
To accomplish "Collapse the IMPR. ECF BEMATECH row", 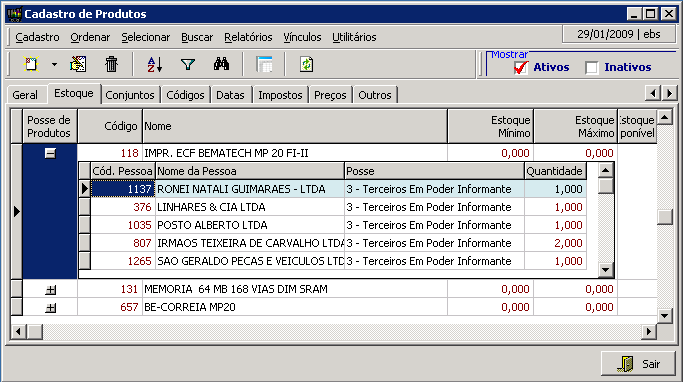I will click(51, 153).
